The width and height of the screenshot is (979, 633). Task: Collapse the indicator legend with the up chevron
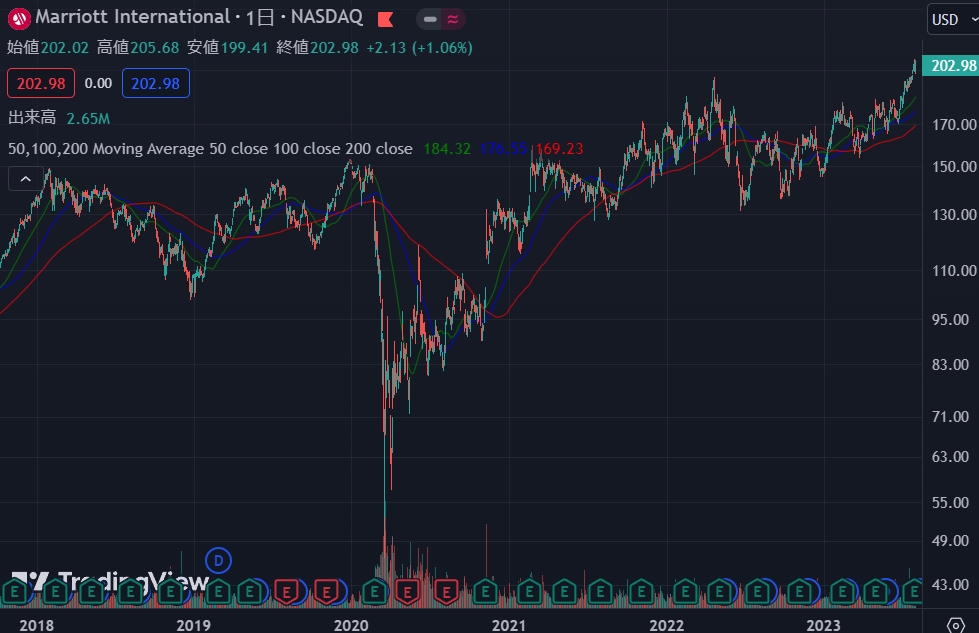point(26,179)
